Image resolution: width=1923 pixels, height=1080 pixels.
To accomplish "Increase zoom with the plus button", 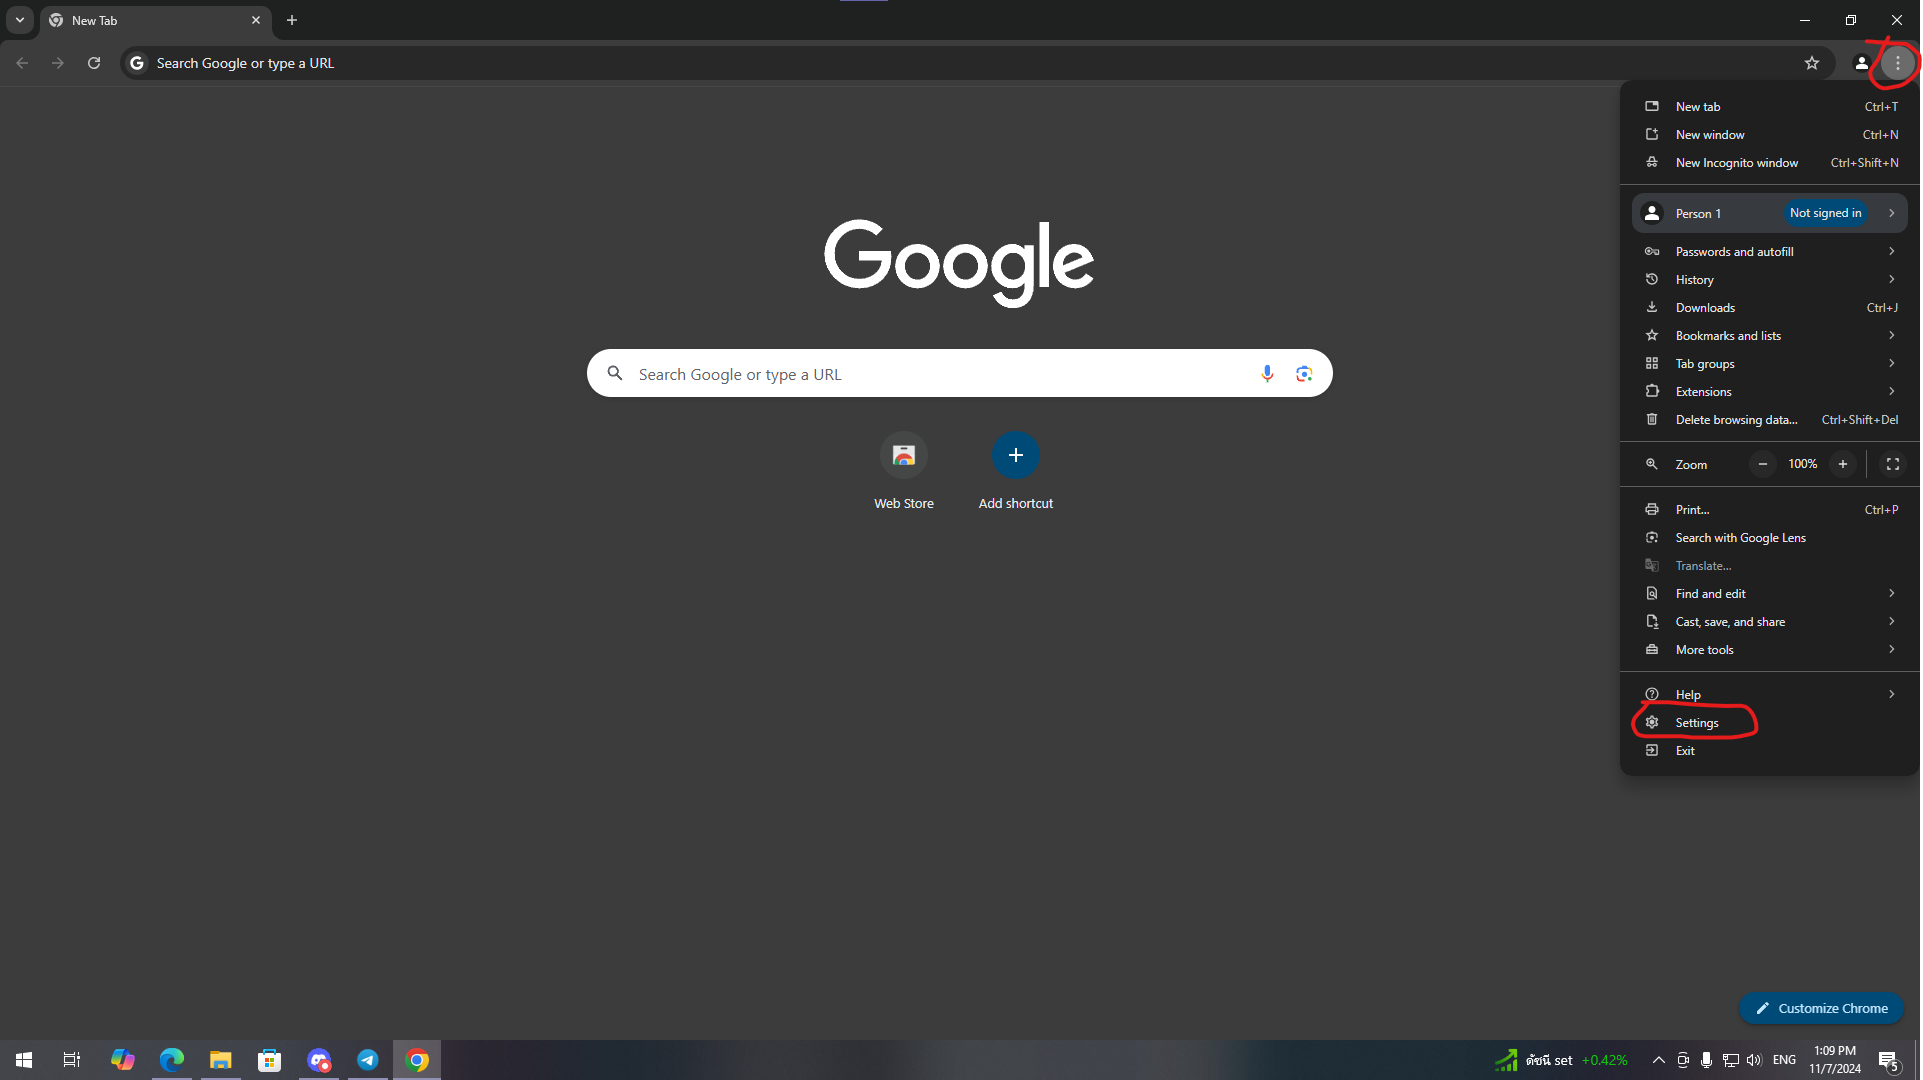I will (1844, 465).
